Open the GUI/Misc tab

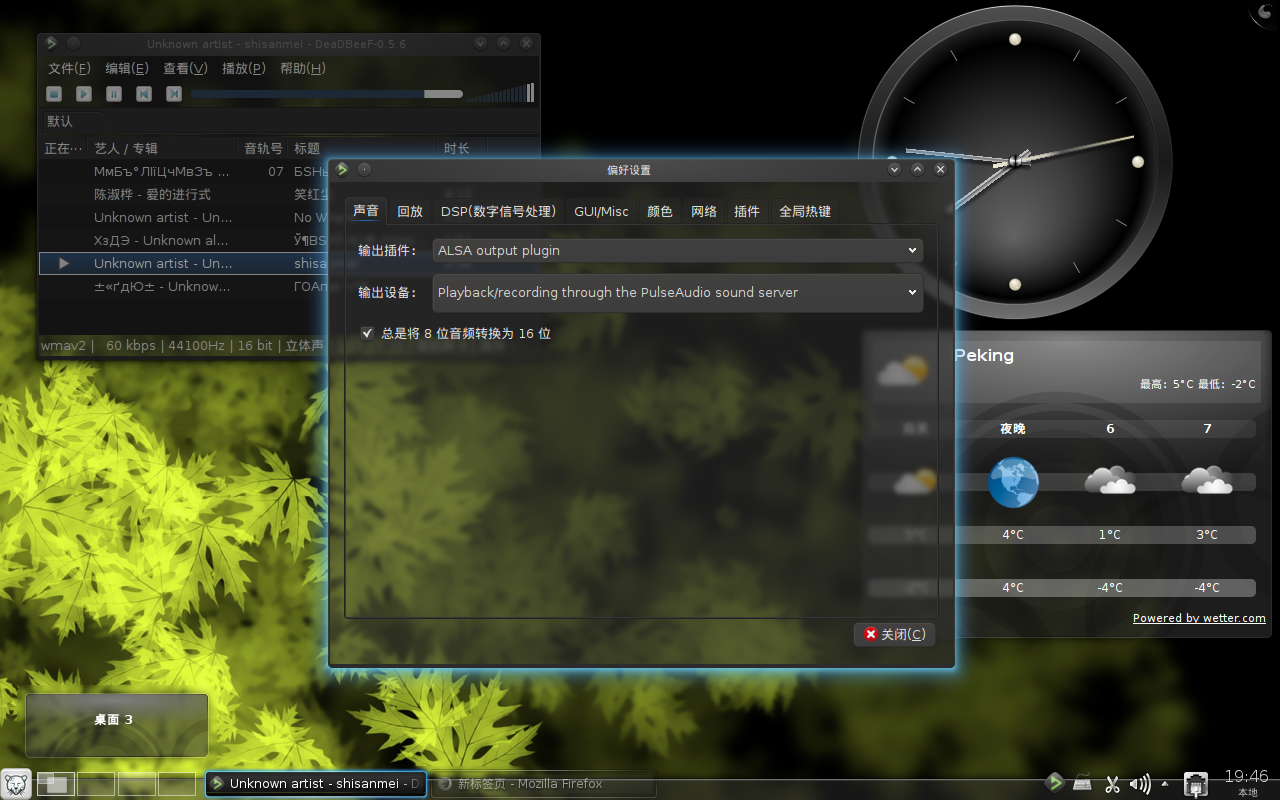(x=601, y=211)
